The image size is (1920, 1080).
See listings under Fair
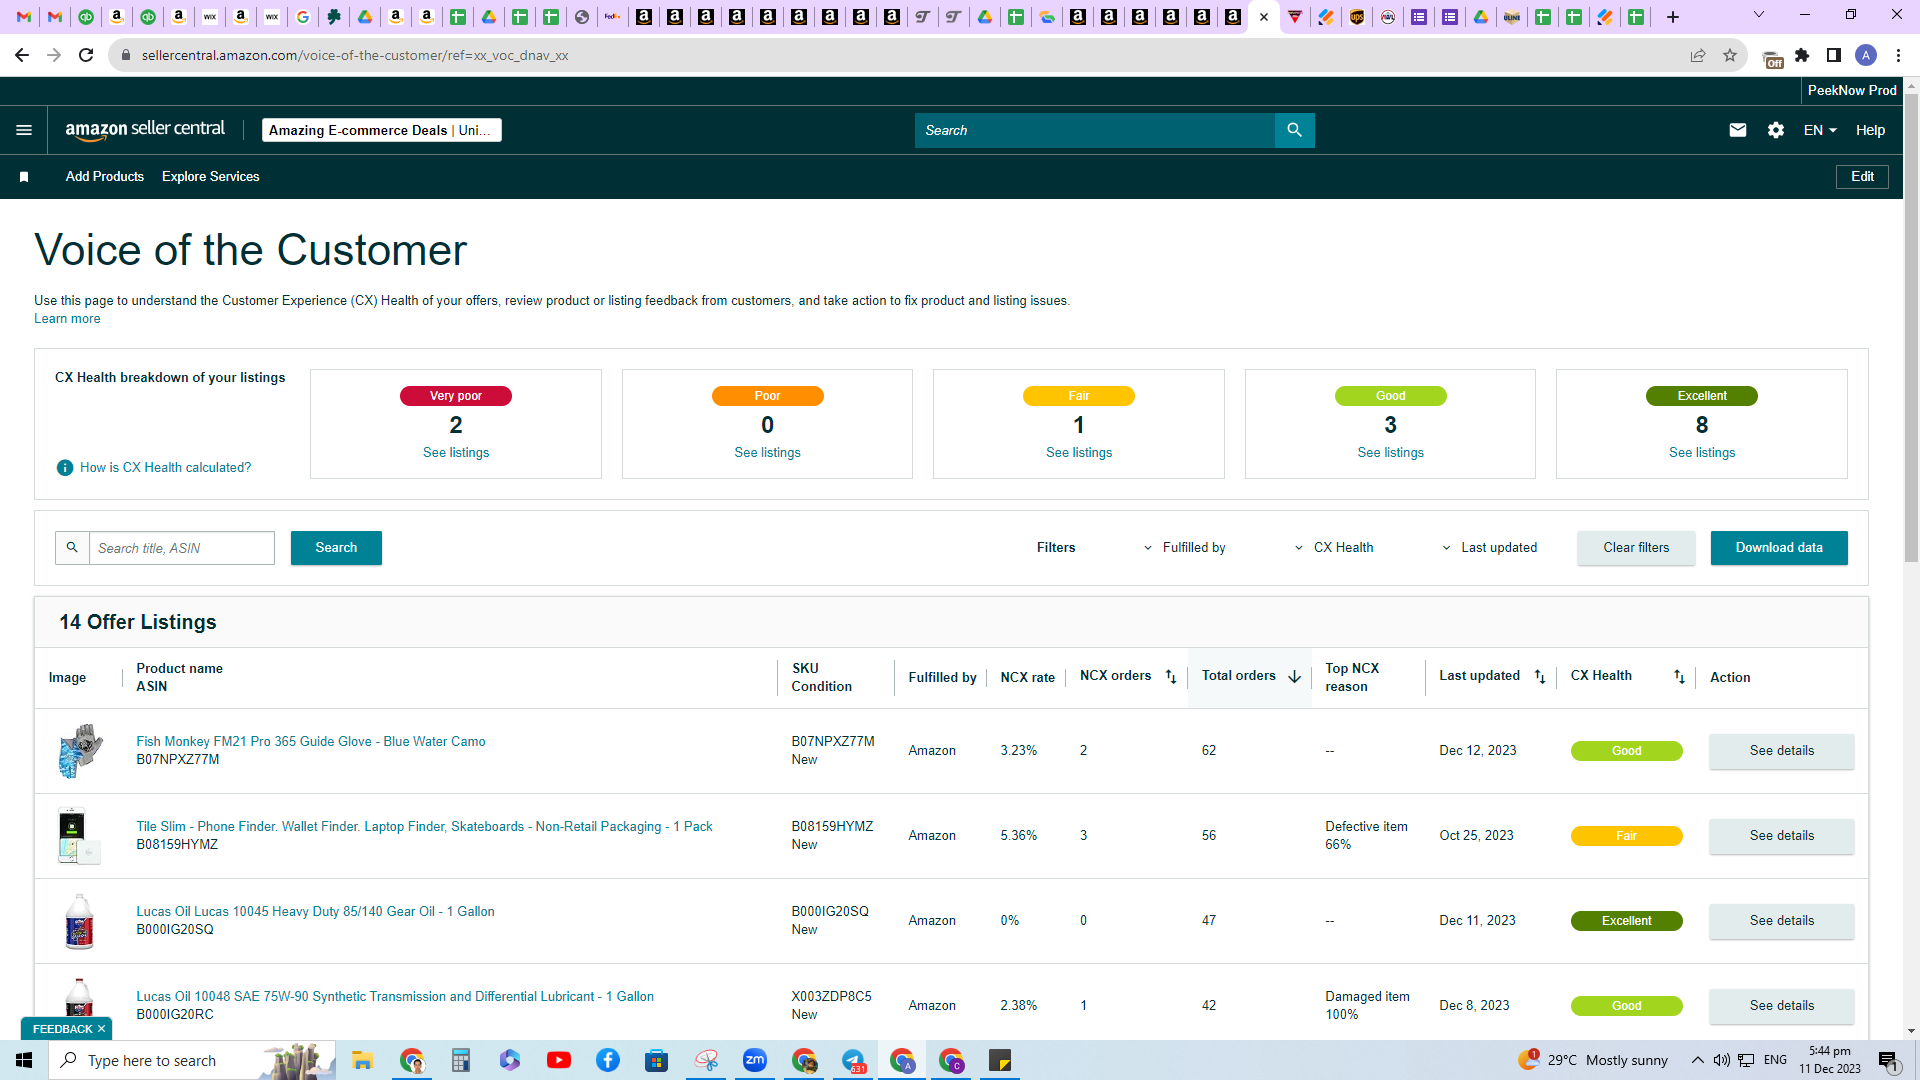[x=1079, y=453]
